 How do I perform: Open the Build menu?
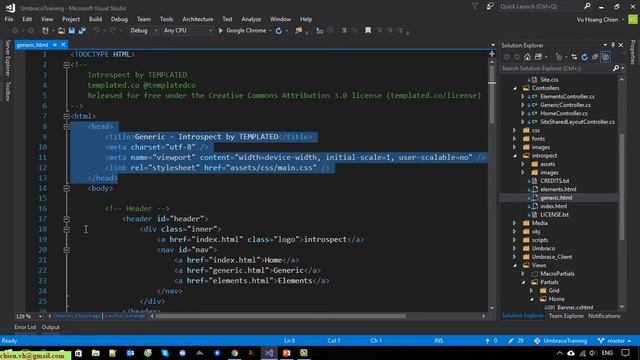coord(95,19)
